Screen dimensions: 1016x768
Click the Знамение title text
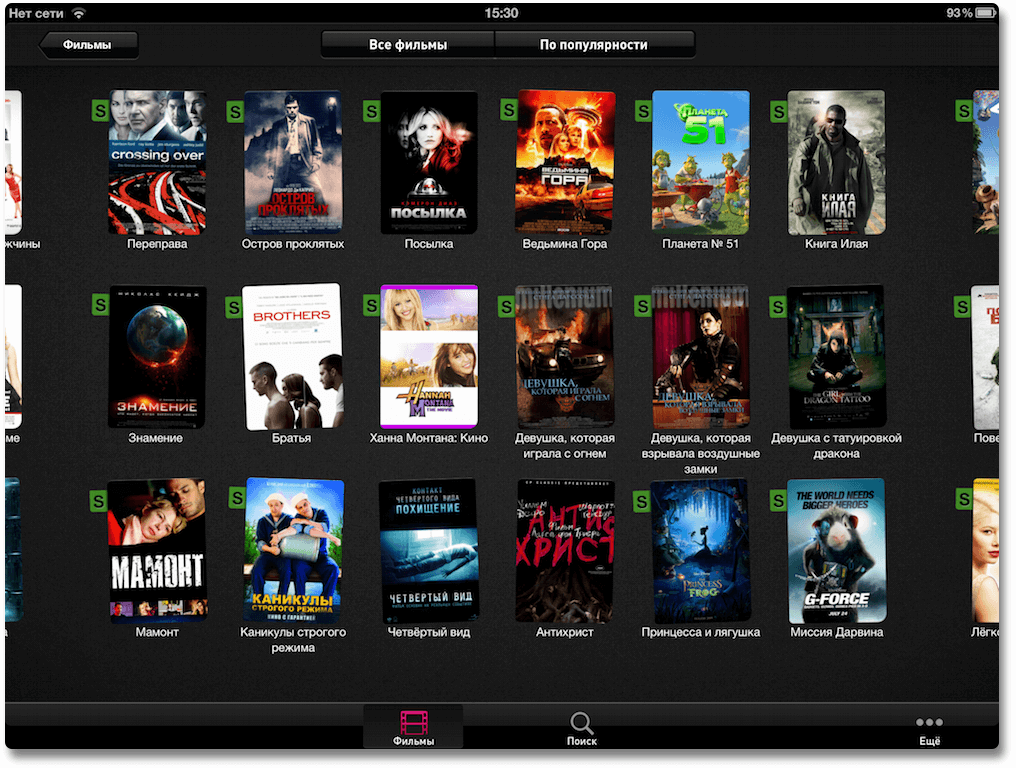coord(156,438)
